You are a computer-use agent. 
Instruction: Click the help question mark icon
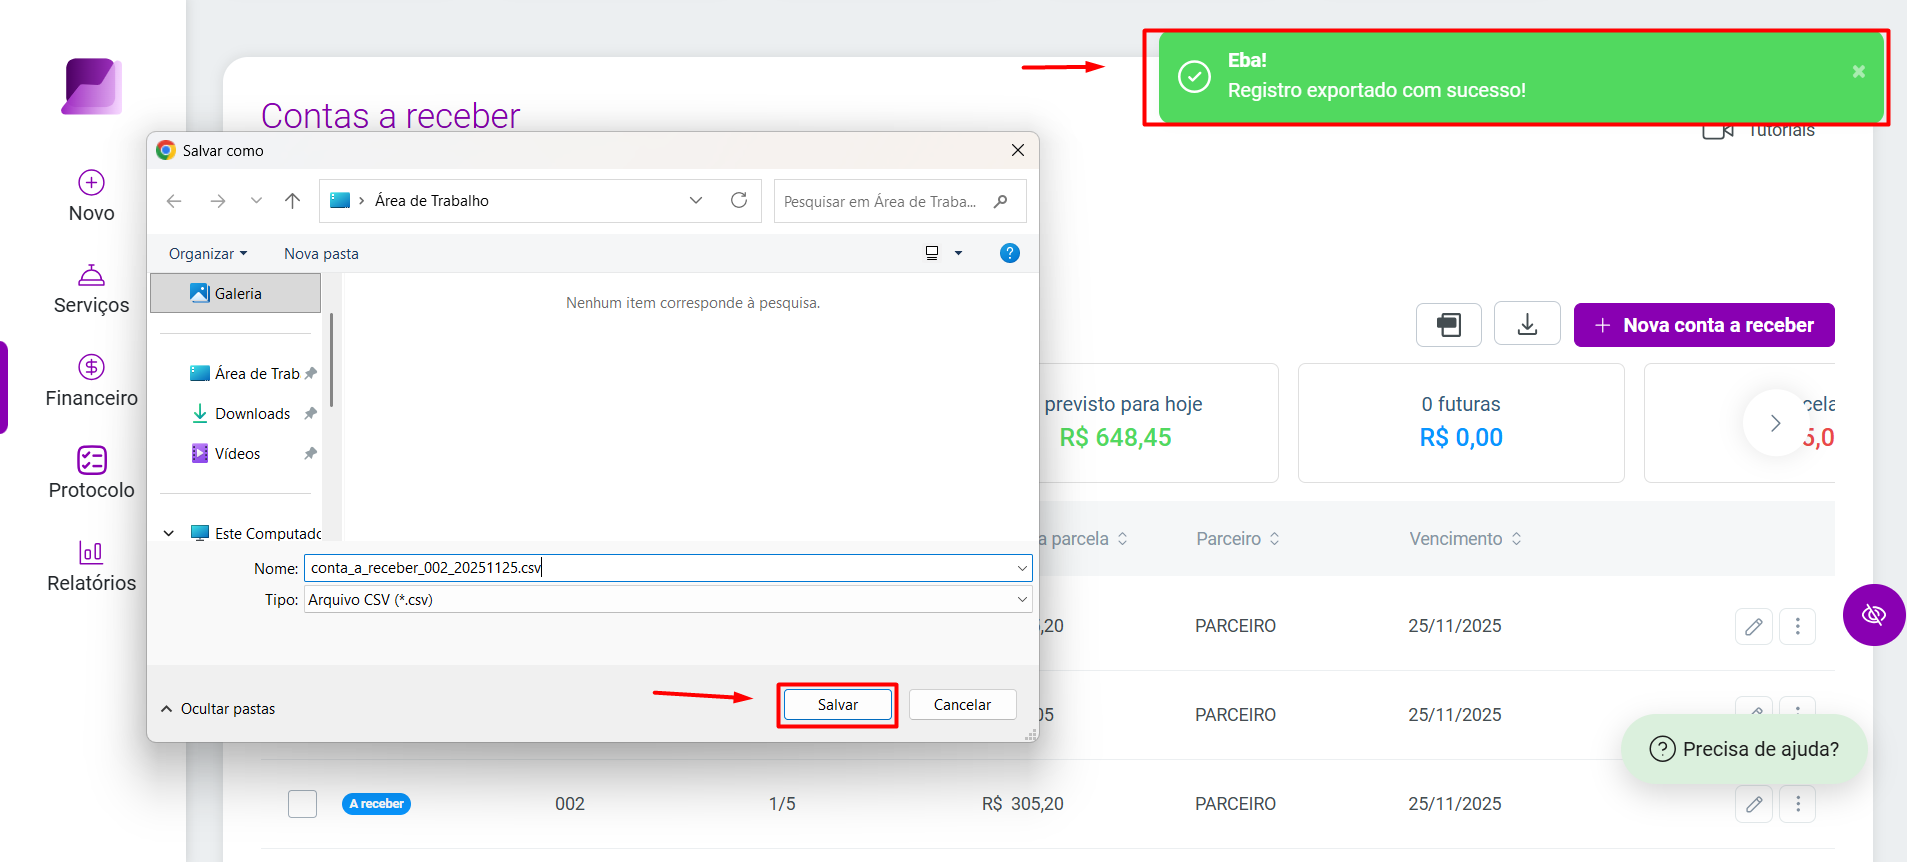[x=1010, y=253]
